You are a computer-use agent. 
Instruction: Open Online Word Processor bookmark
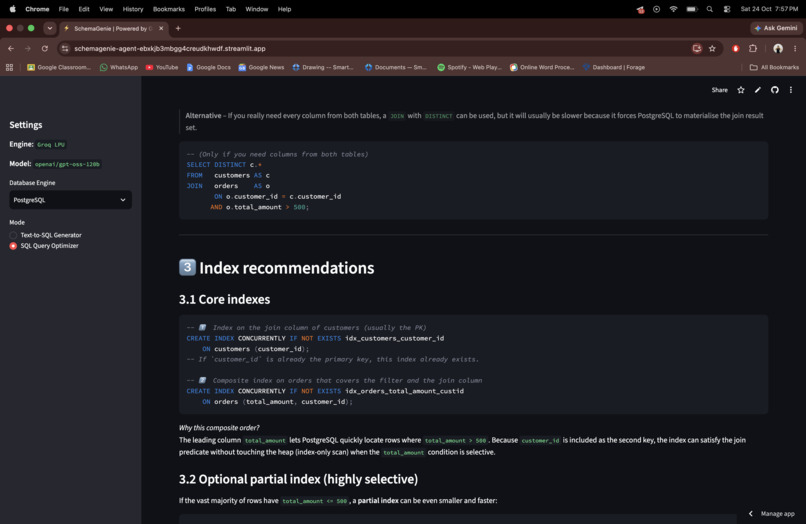point(542,67)
